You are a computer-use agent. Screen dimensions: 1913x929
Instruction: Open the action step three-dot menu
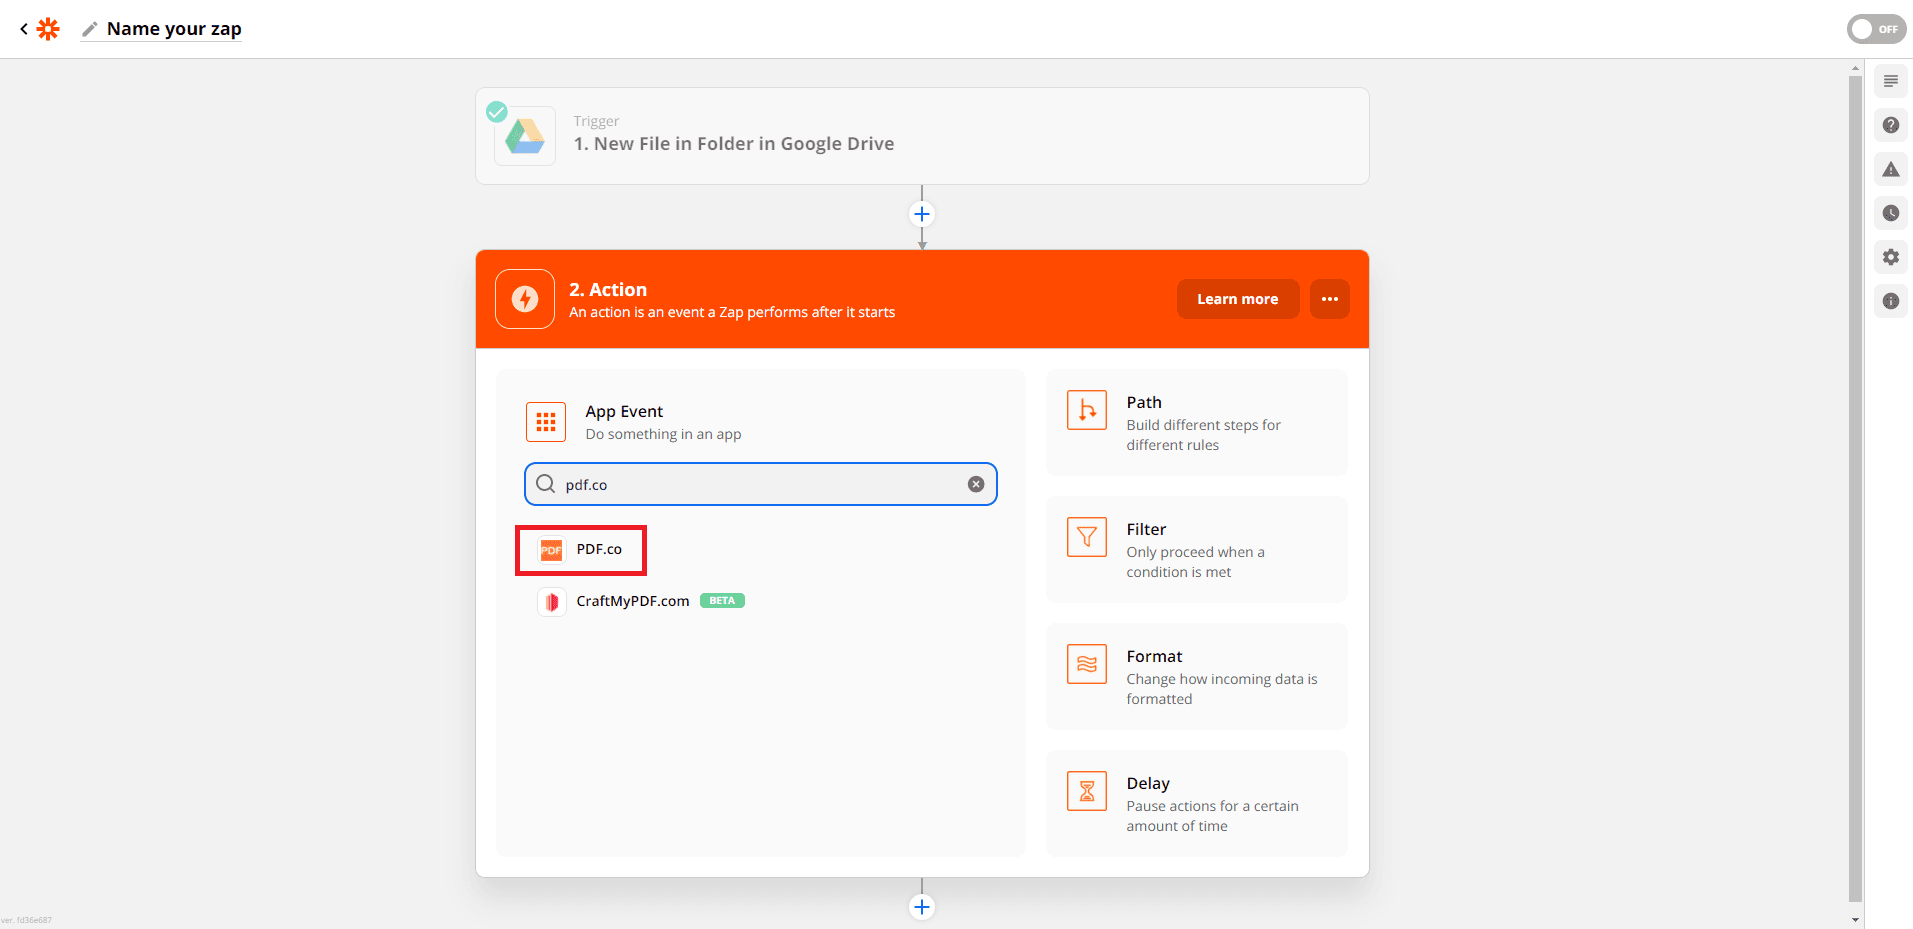(x=1330, y=298)
